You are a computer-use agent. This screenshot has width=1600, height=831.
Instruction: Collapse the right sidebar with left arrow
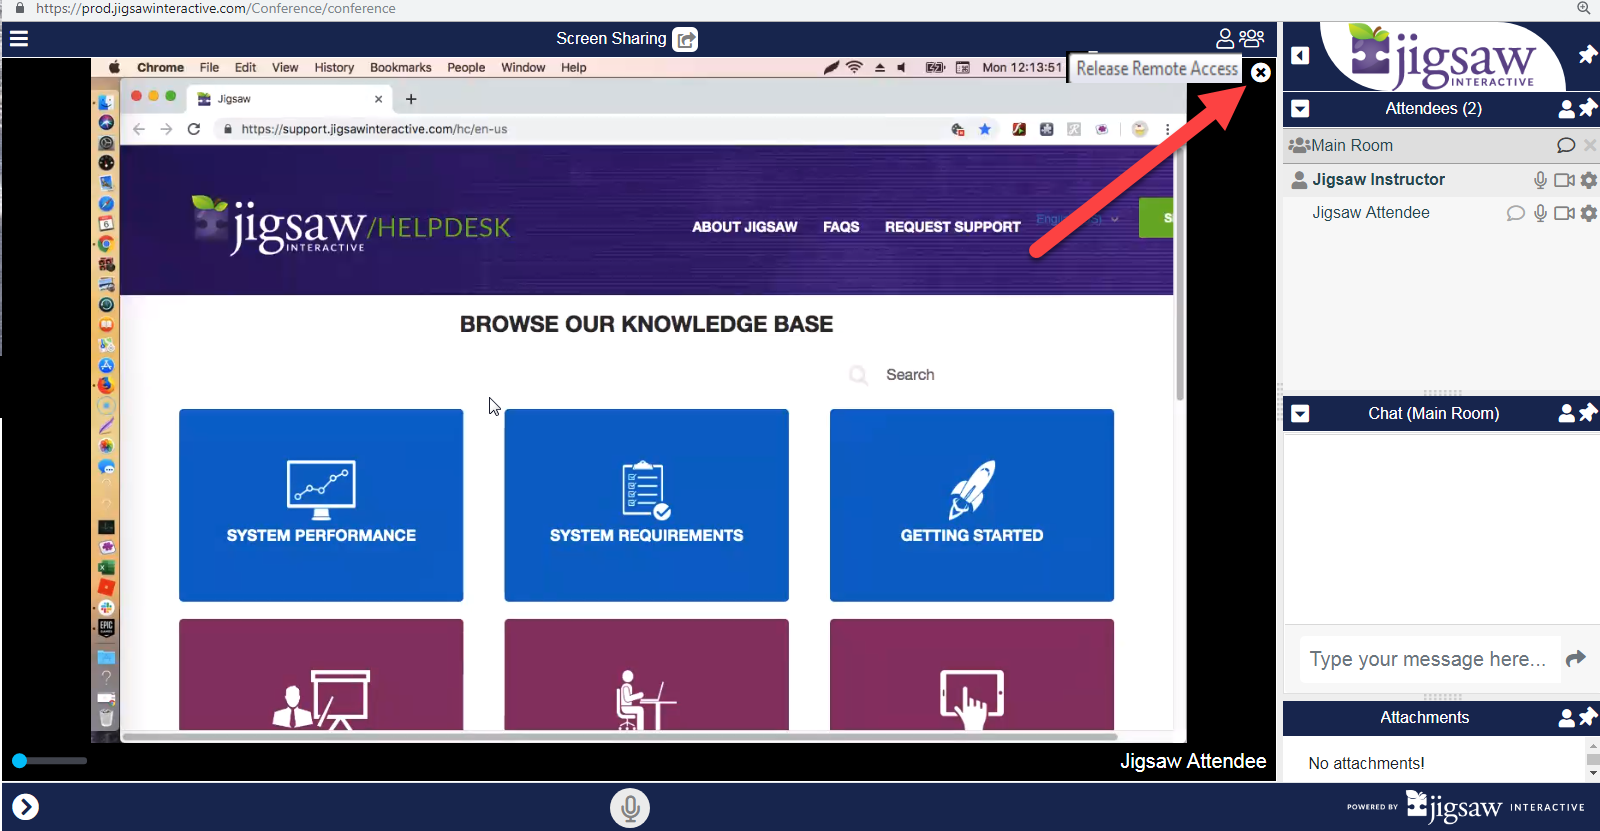[x=1300, y=55]
